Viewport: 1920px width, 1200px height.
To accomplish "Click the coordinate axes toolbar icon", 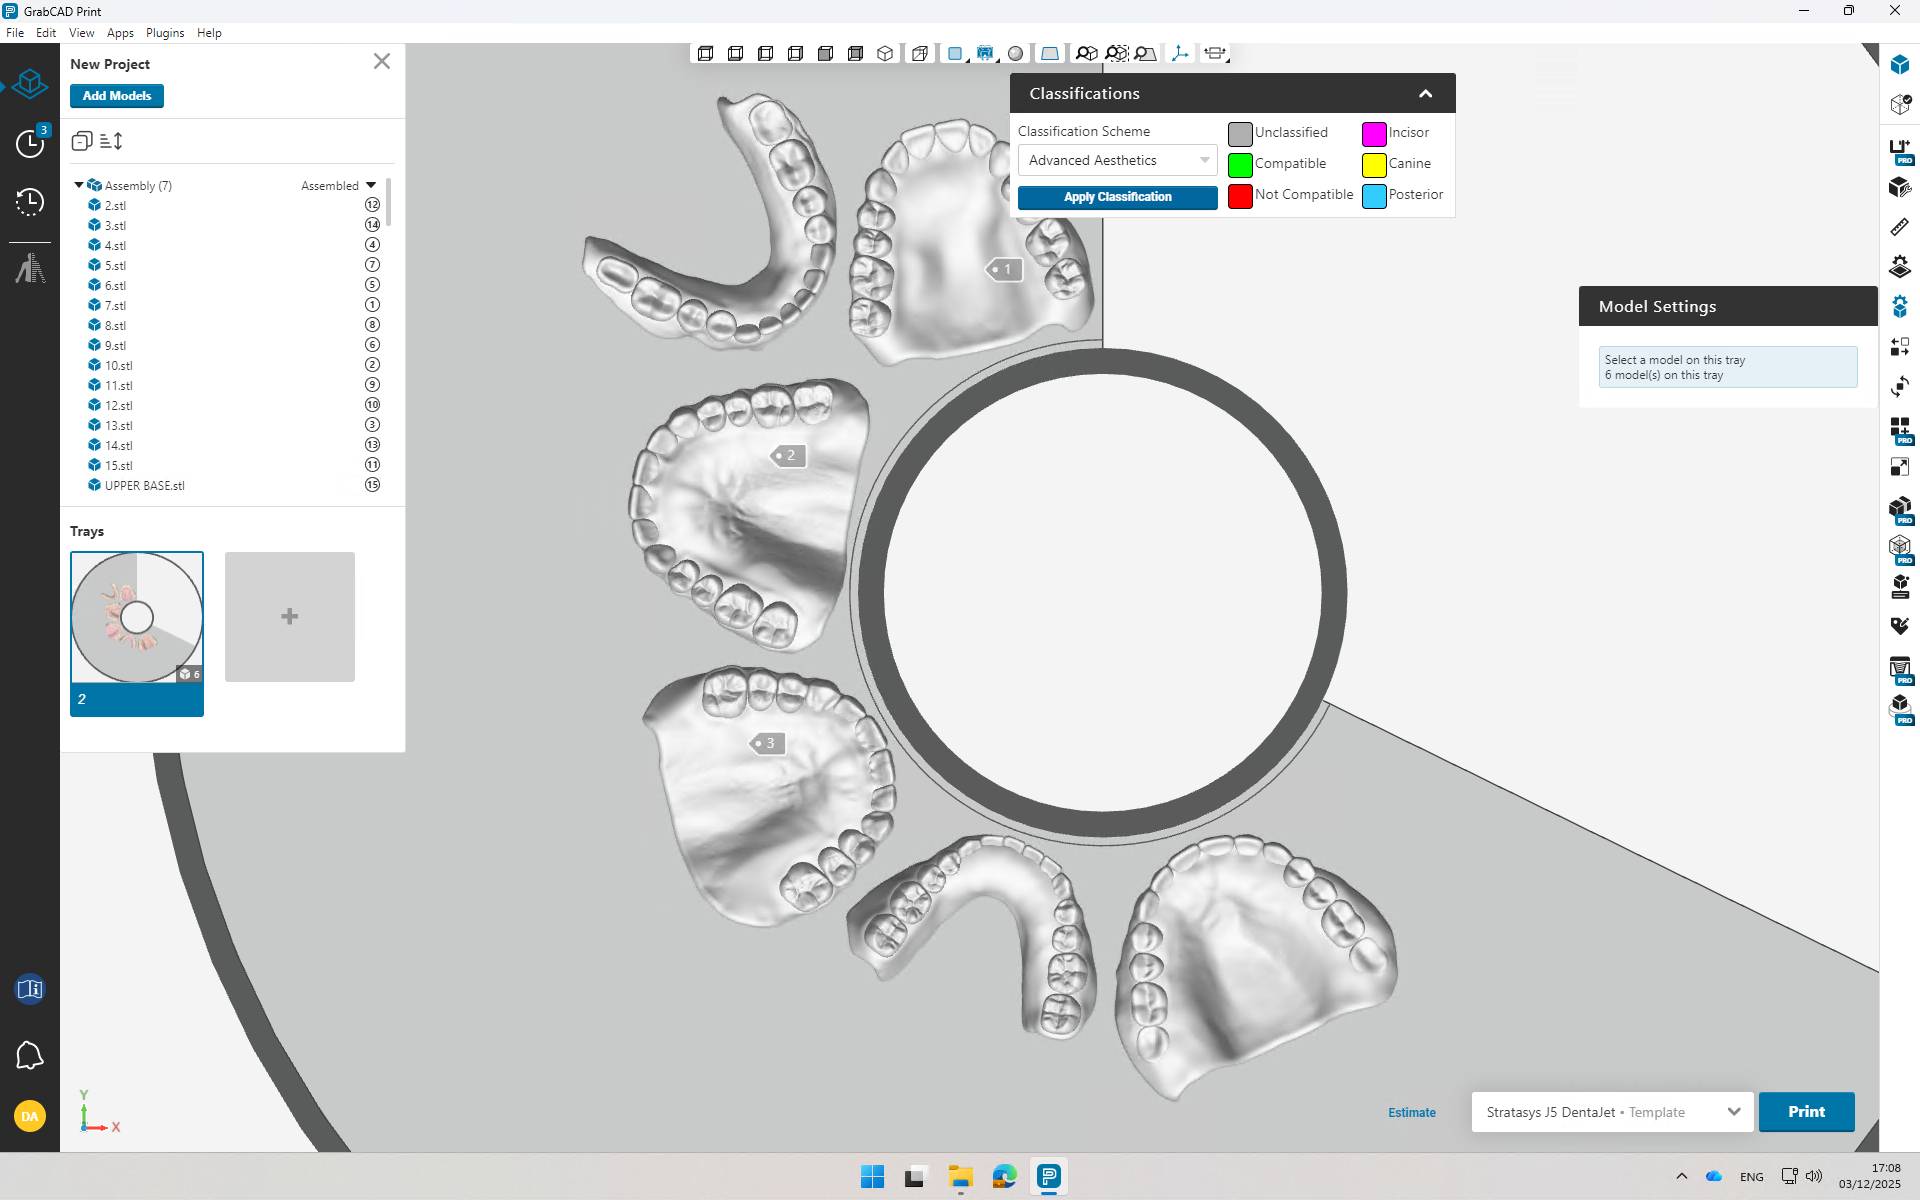I will (1180, 54).
